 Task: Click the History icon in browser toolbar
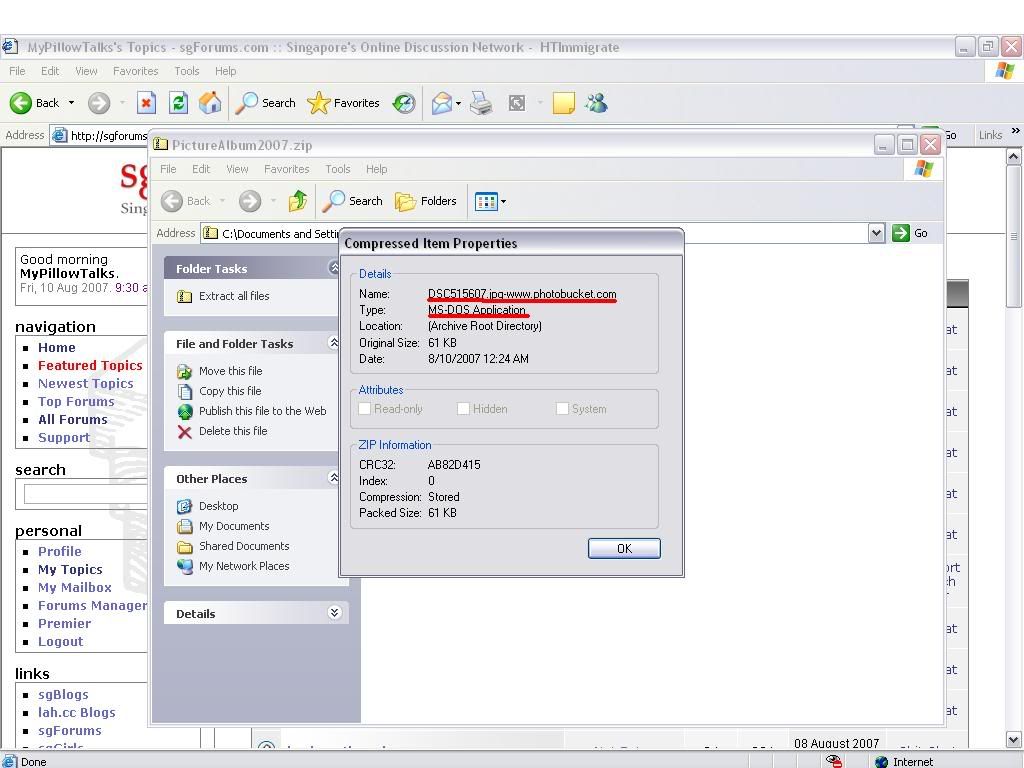[404, 103]
